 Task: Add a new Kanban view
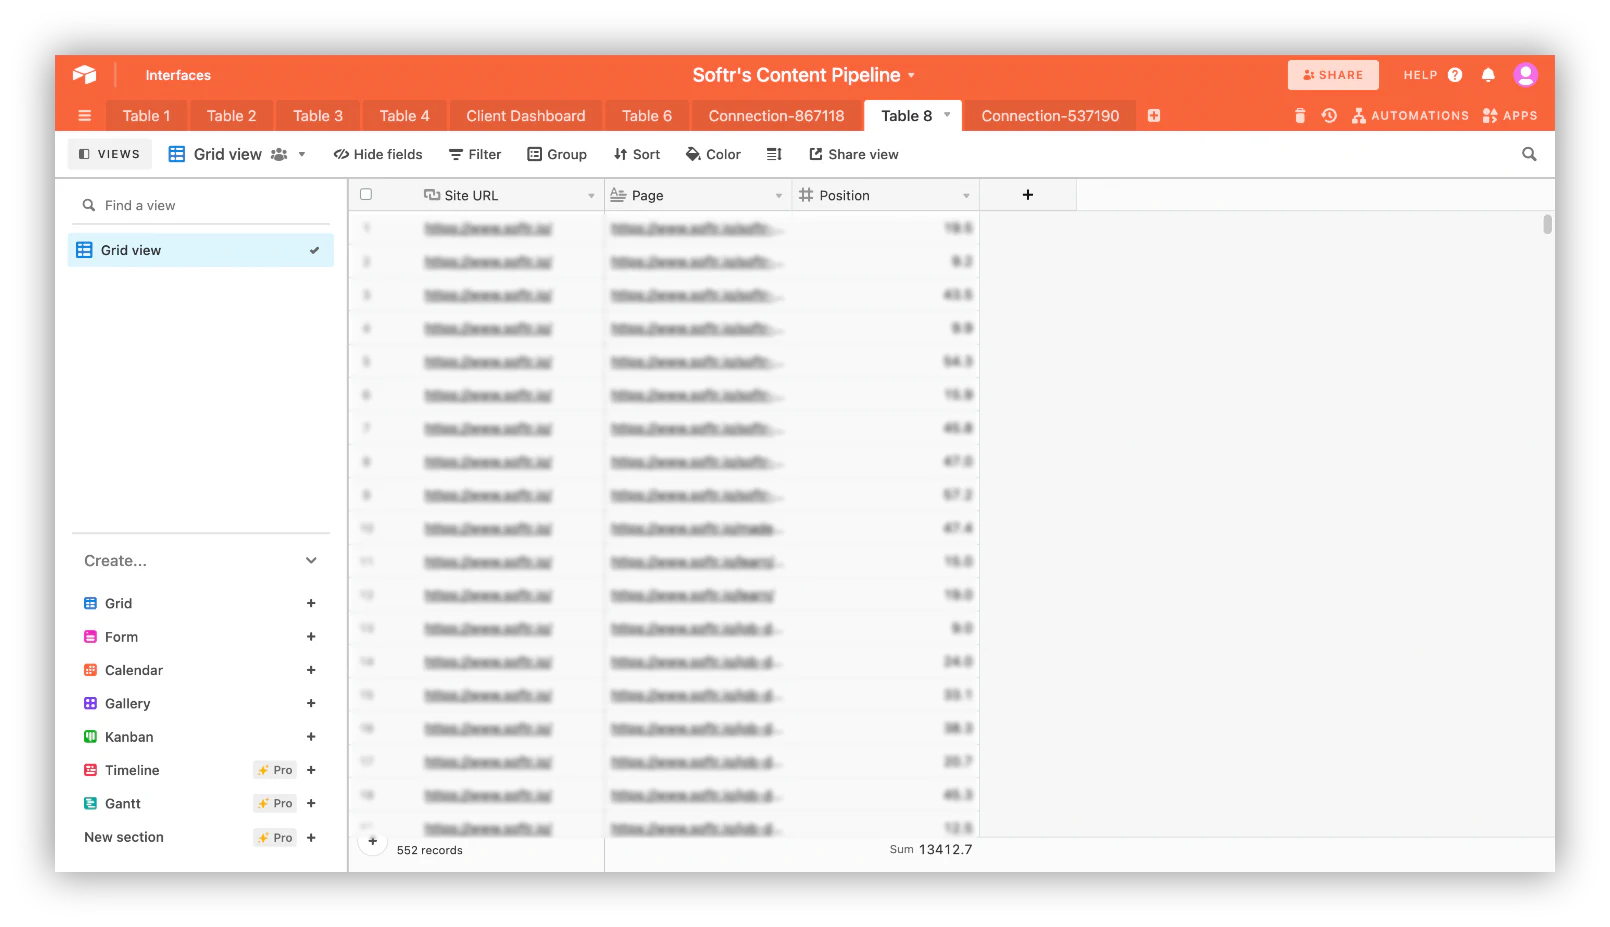tap(311, 737)
